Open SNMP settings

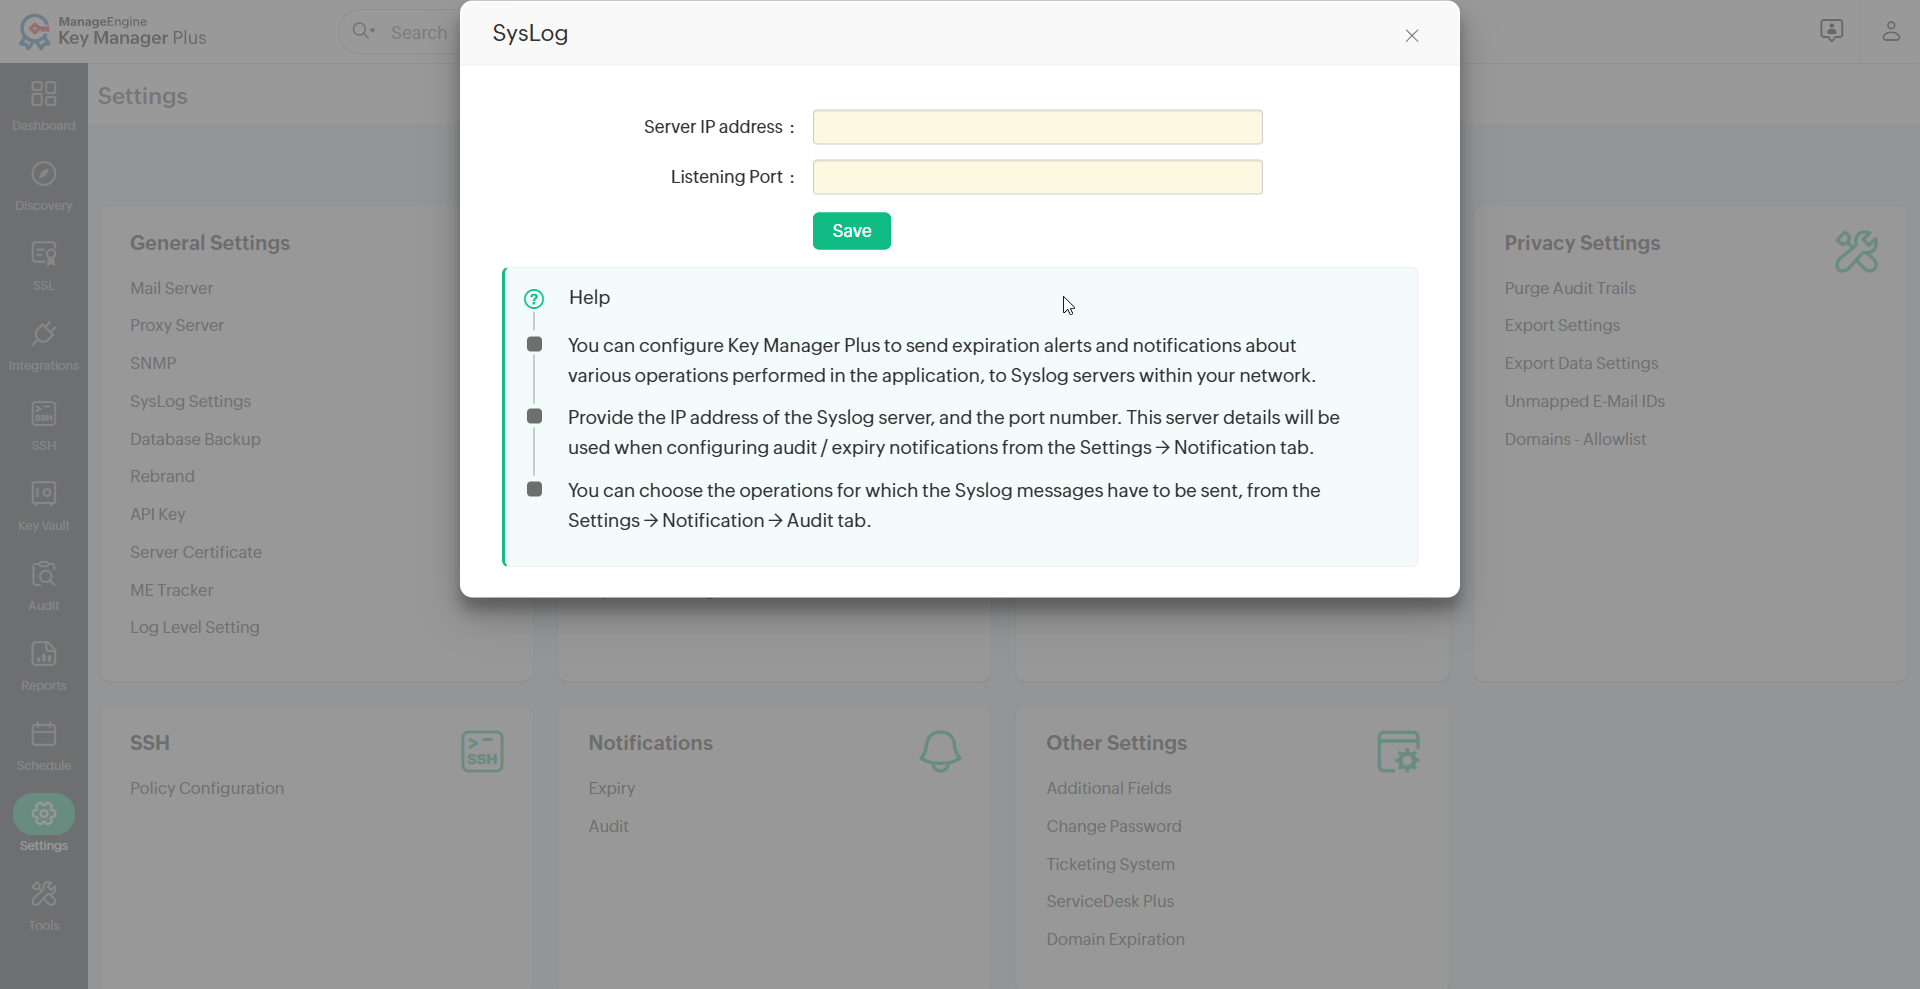point(153,363)
